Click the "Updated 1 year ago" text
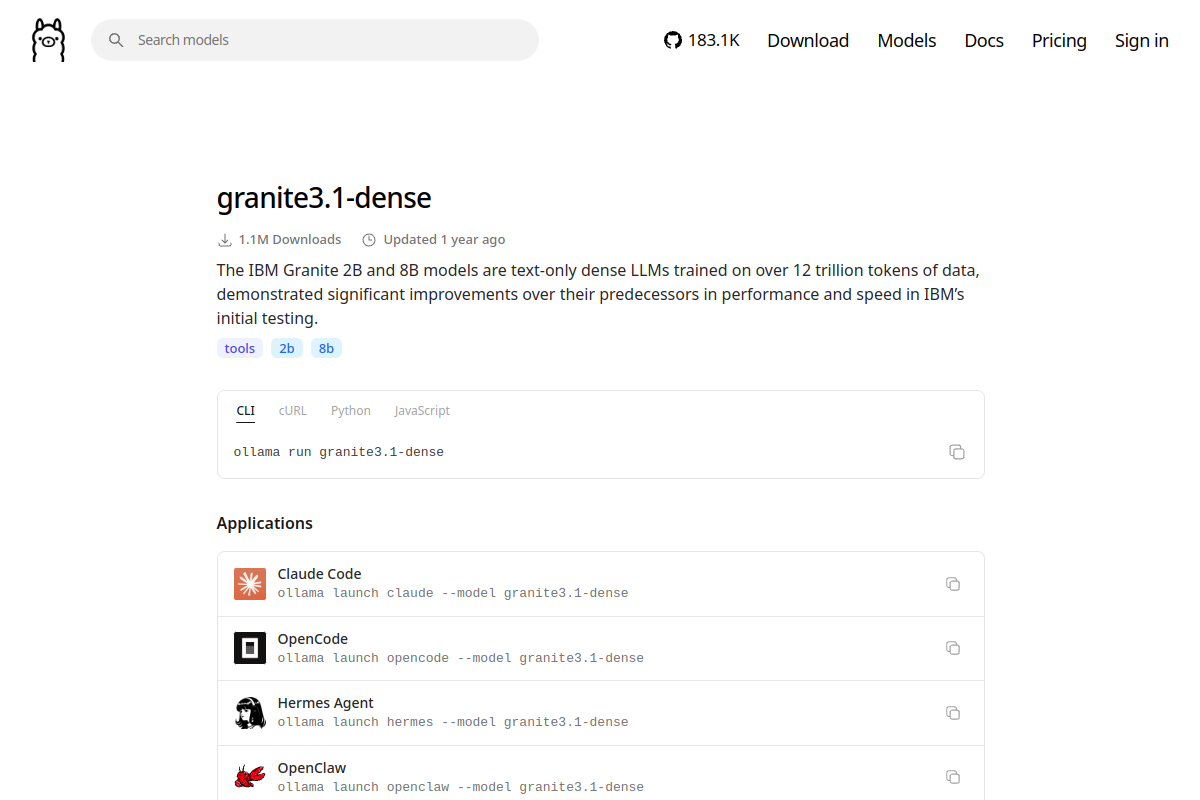The image size is (1200, 800). click(444, 240)
